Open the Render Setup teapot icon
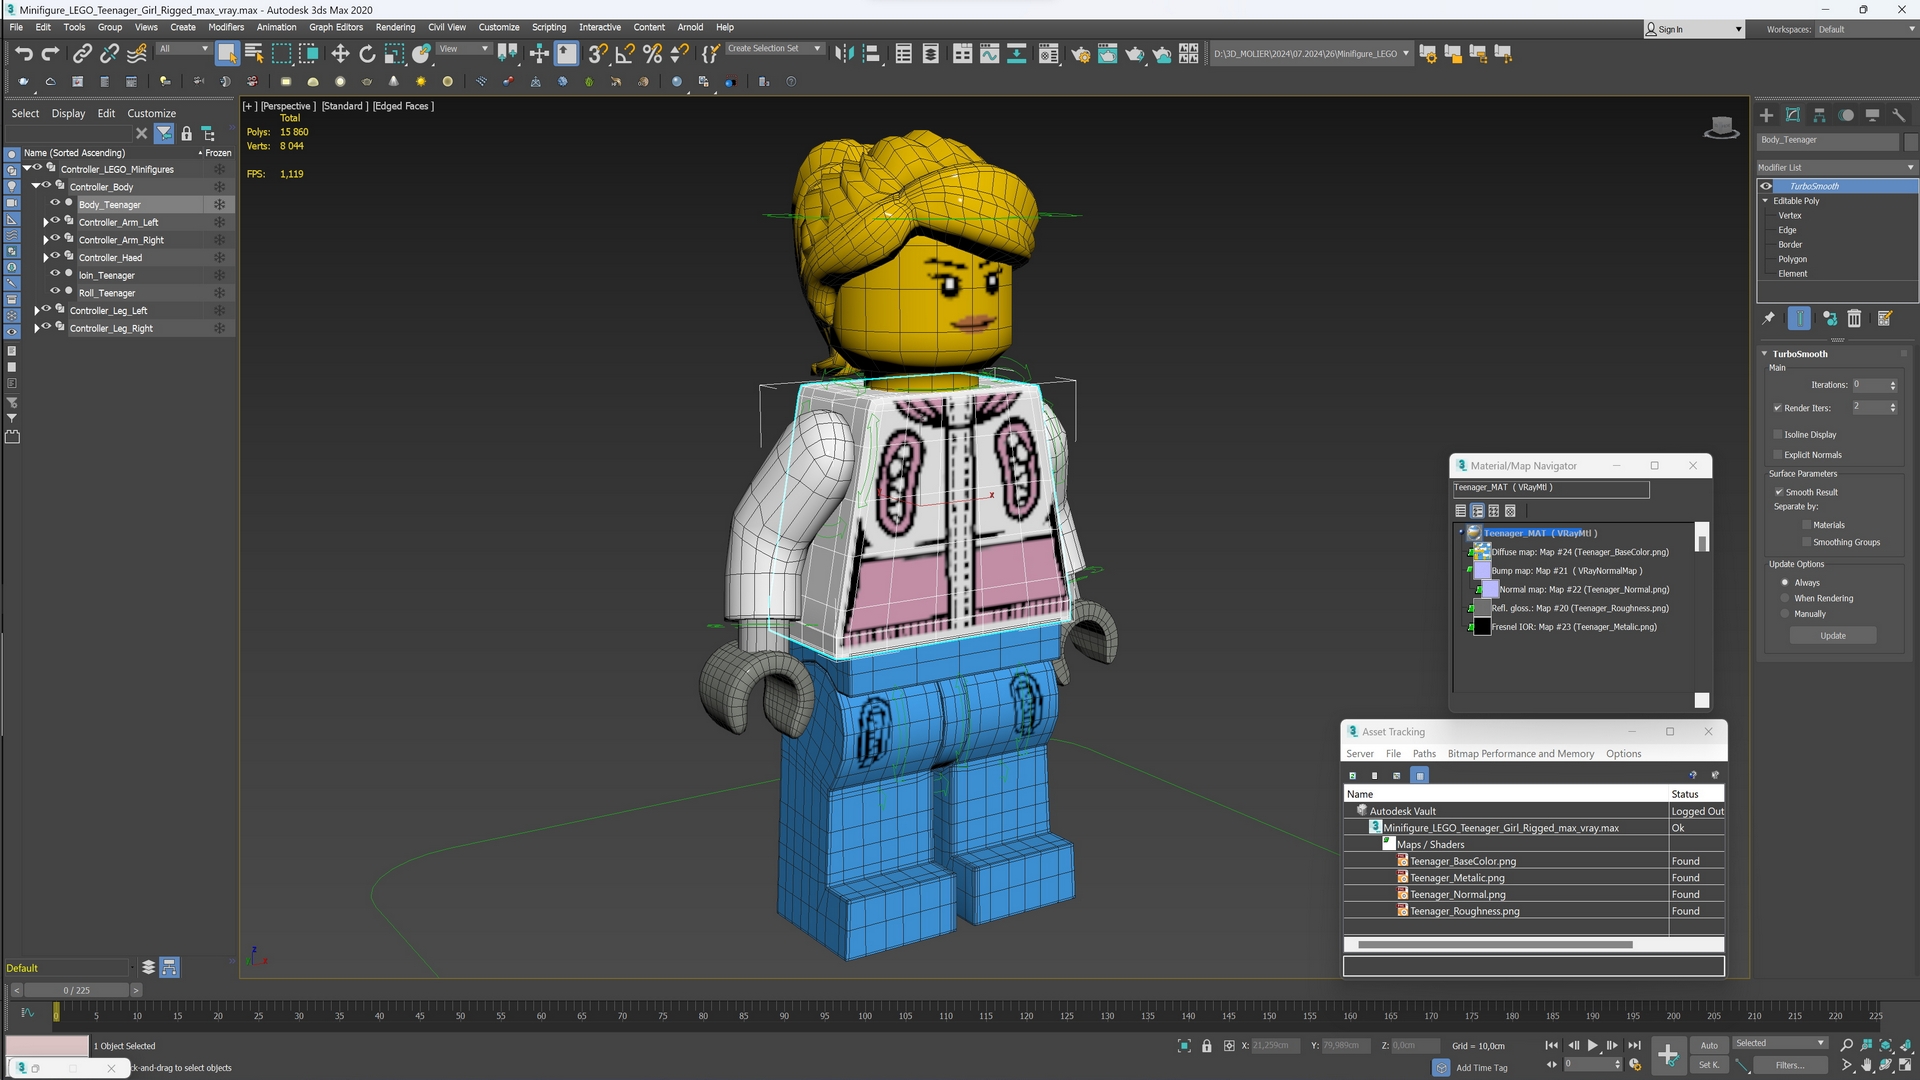Image resolution: width=1920 pixels, height=1080 pixels. click(1080, 54)
